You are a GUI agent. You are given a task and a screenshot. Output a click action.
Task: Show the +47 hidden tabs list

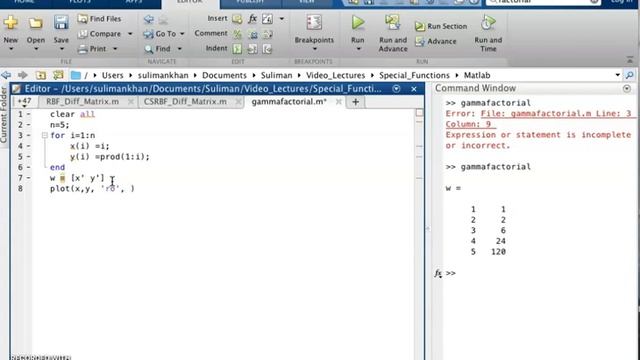(x=24, y=101)
